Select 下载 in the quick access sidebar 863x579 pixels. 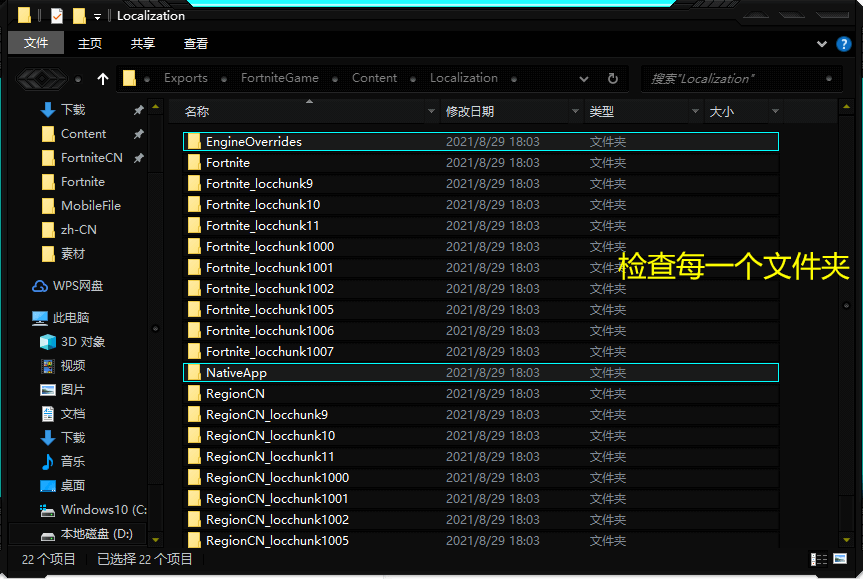coord(63,110)
